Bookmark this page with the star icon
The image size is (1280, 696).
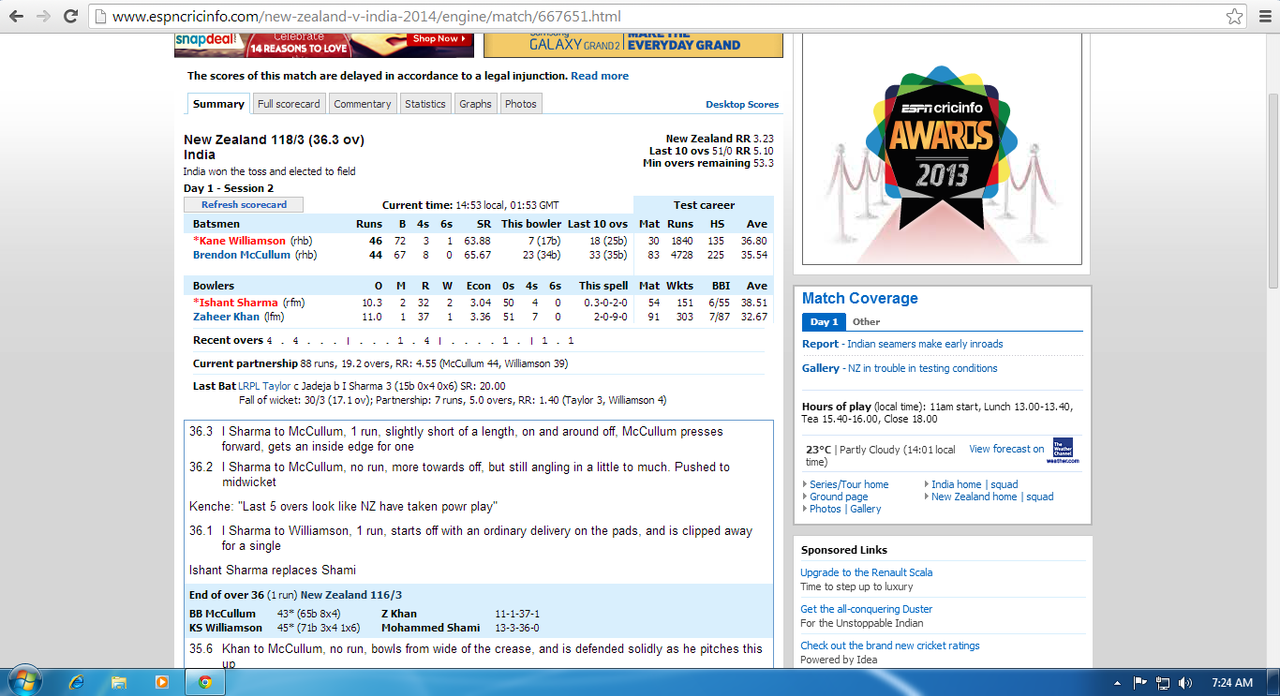click(1234, 16)
